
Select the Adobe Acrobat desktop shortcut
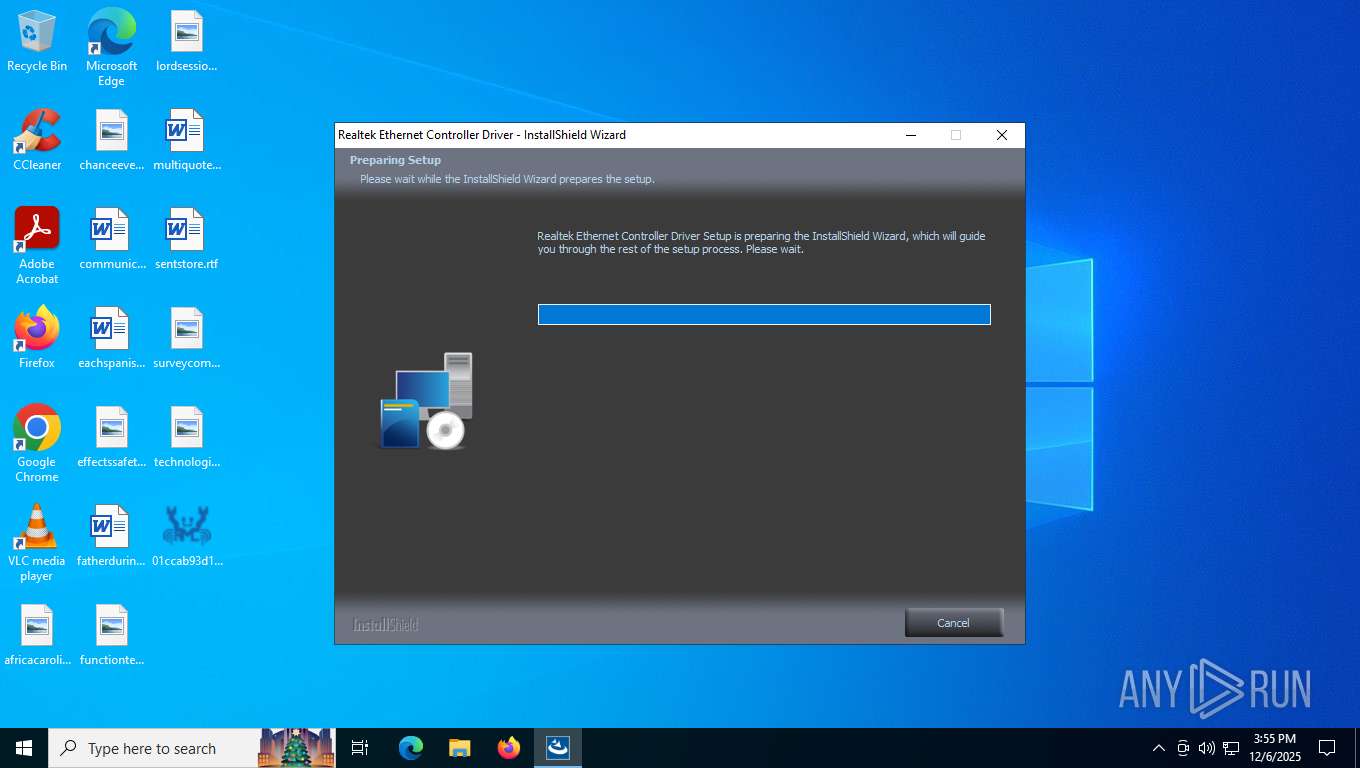coord(37,246)
